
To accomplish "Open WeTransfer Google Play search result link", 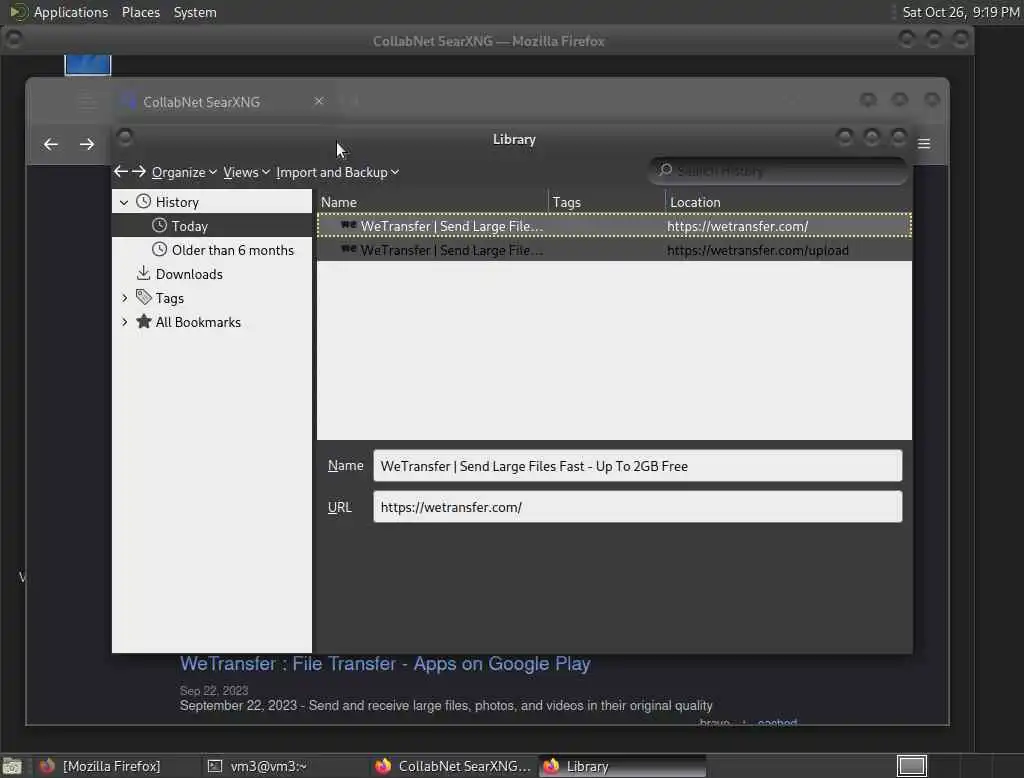I will pos(385,664).
